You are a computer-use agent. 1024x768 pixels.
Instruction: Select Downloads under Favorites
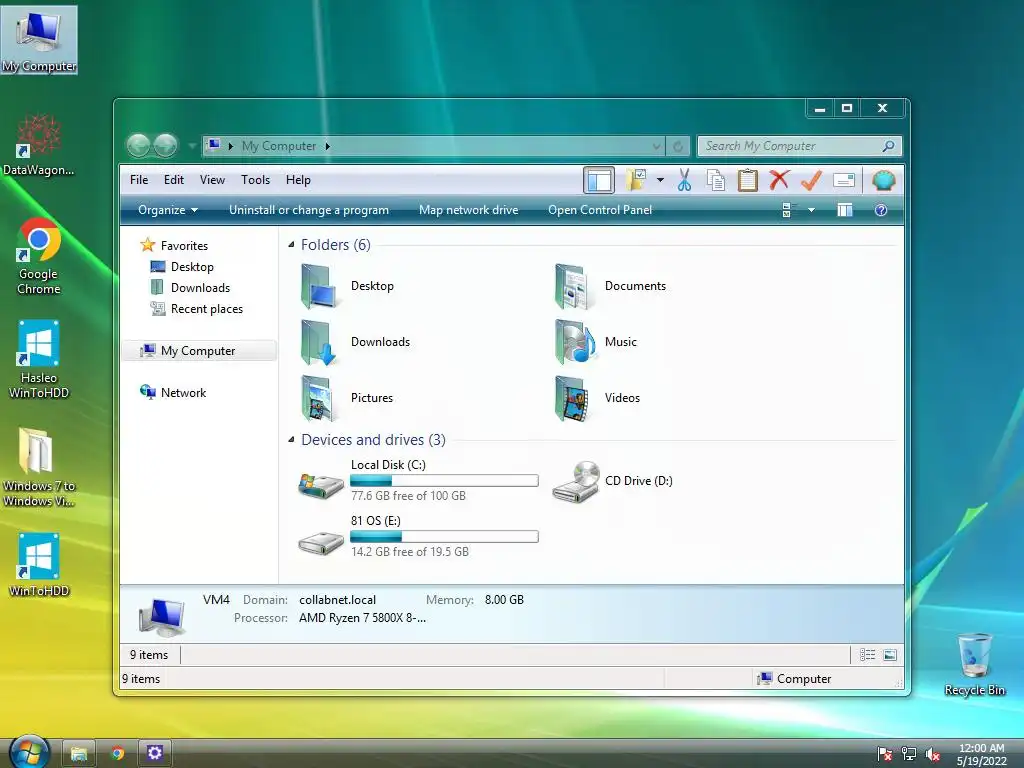pyautogui.click(x=190, y=288)
